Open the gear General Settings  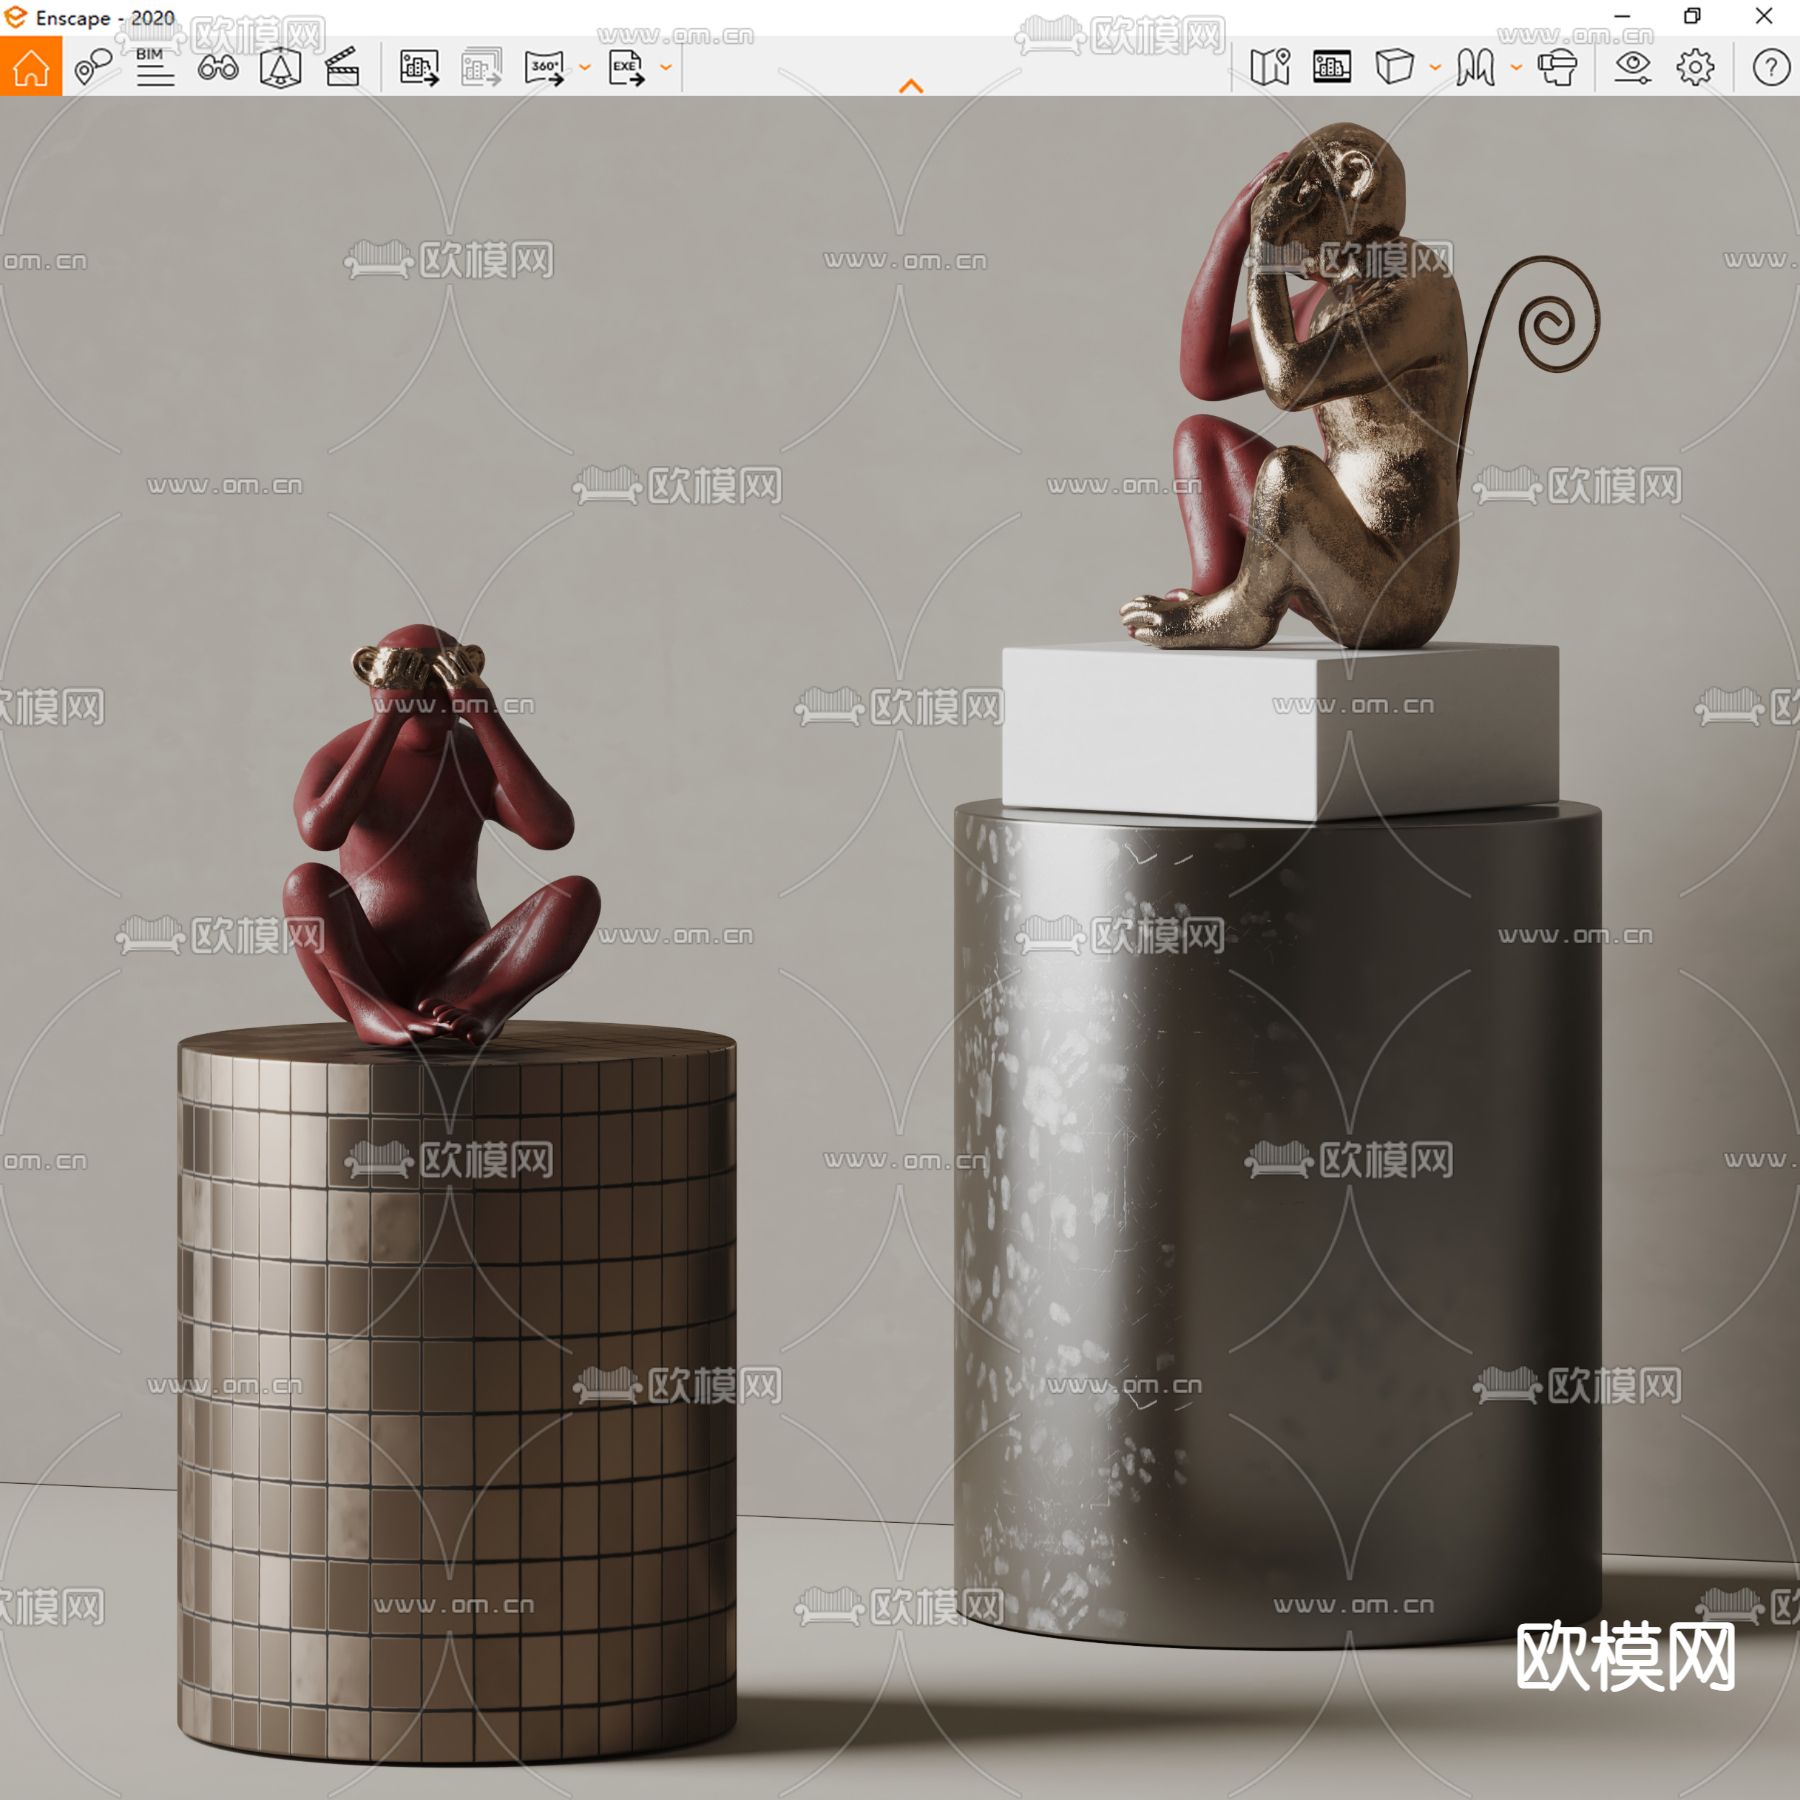[1695, 67]
